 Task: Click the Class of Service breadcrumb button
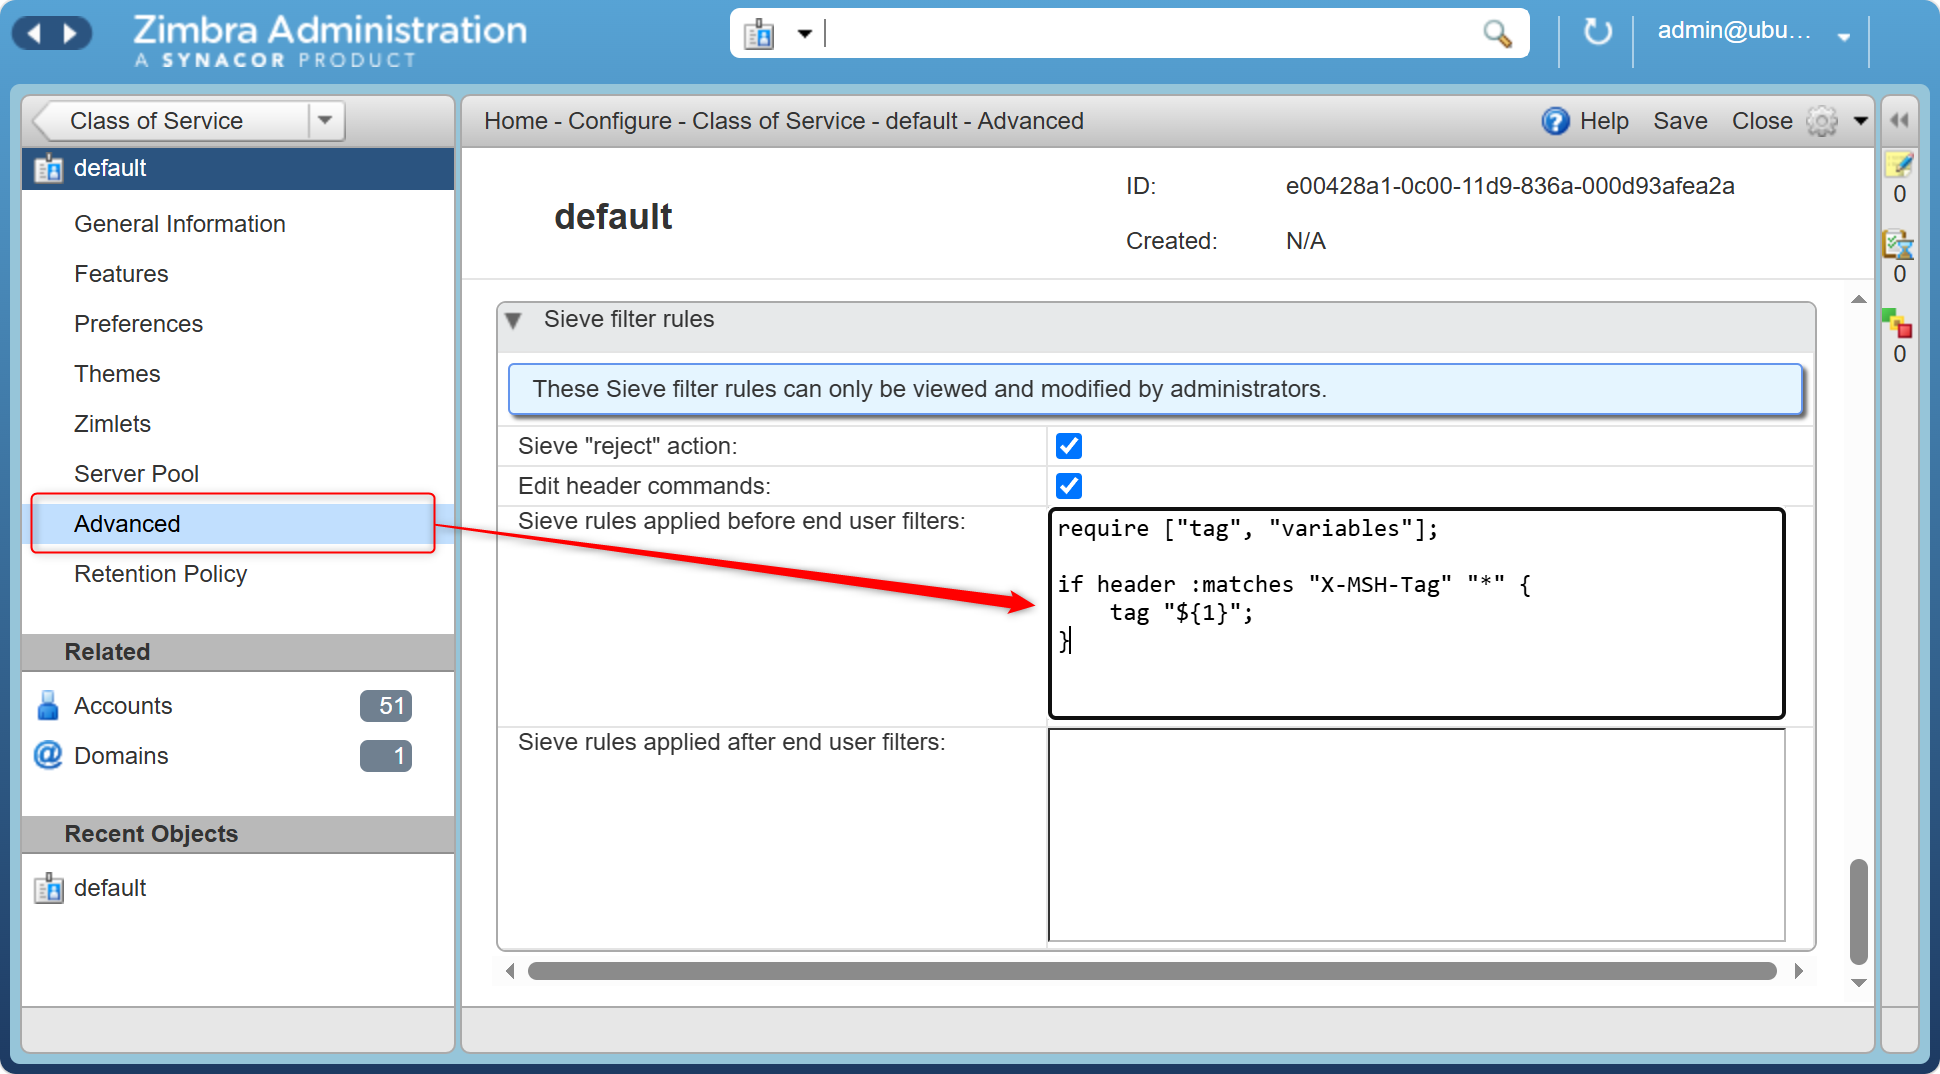172,121
